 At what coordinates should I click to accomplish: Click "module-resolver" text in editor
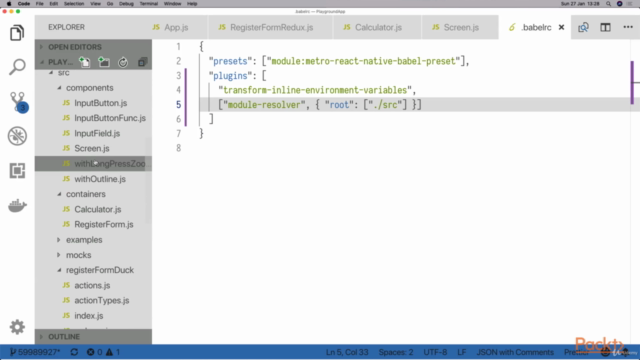(264, 104)
